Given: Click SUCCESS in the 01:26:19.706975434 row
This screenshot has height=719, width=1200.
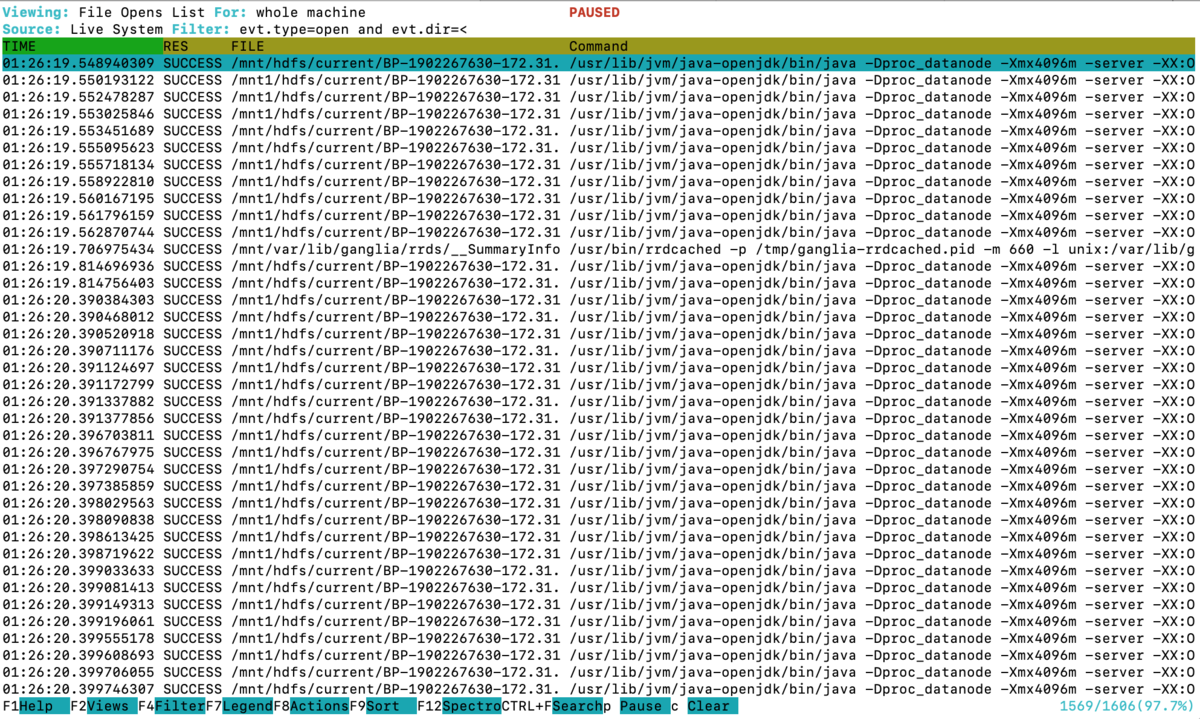Looking at the screenshot, I should pyautogui.click(x=193, y=249).
